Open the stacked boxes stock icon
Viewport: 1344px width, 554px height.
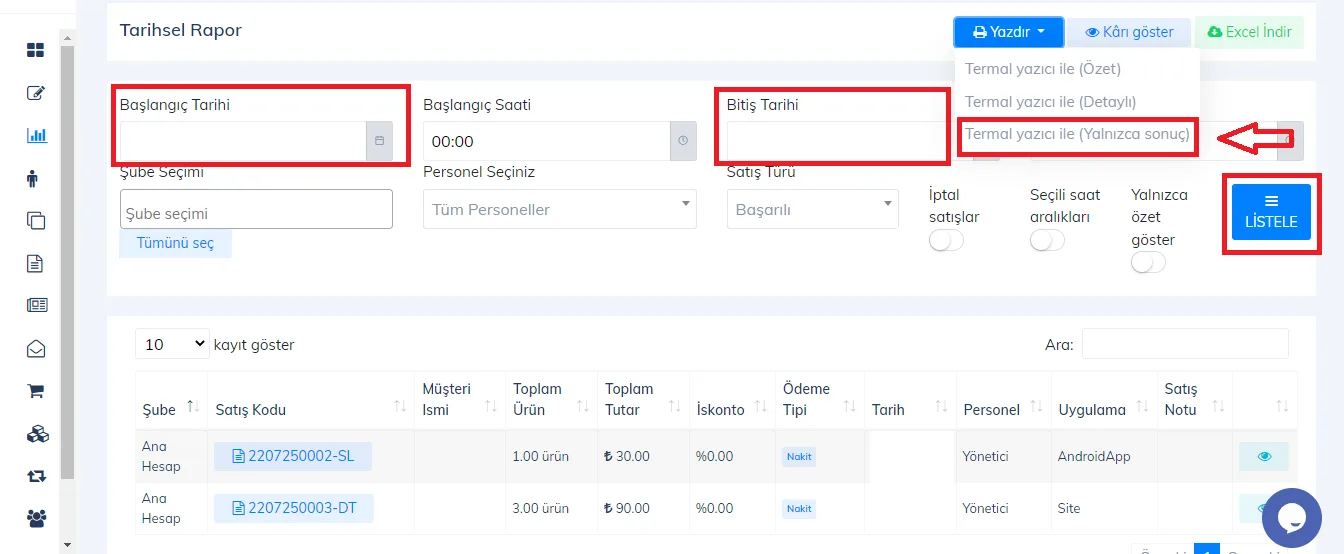tap(37, 434)
